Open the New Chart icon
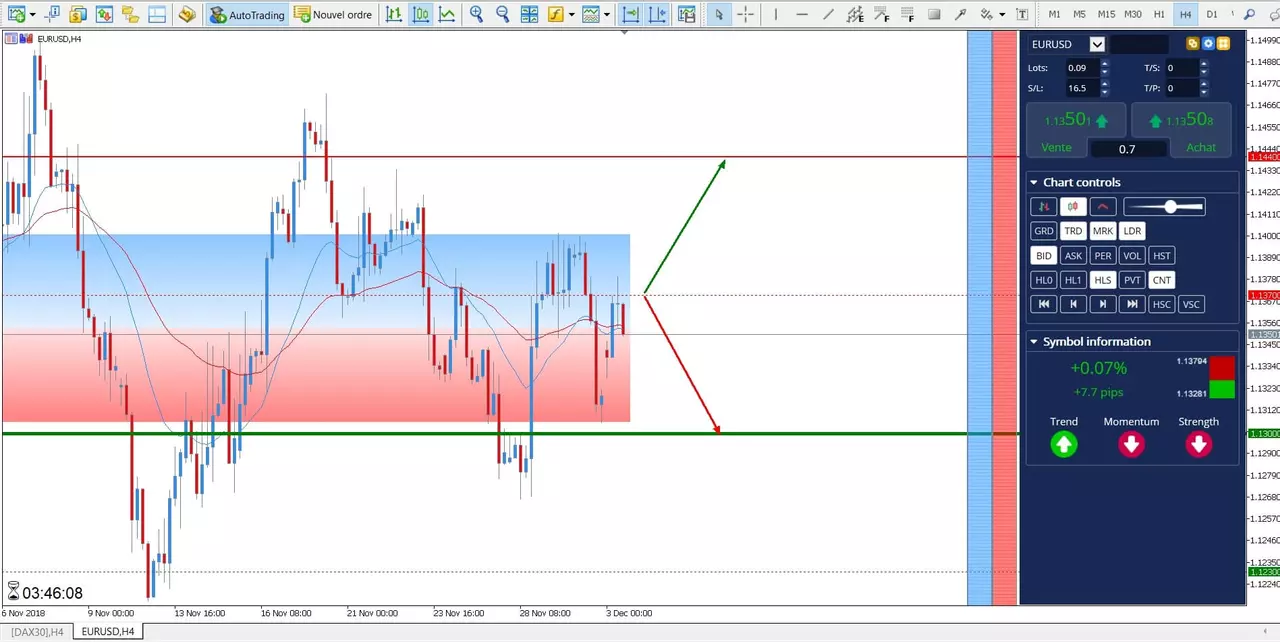Image resolution: width=1280 pixels, height=642 pixels. pyautogui.click(x=15, y=14)
